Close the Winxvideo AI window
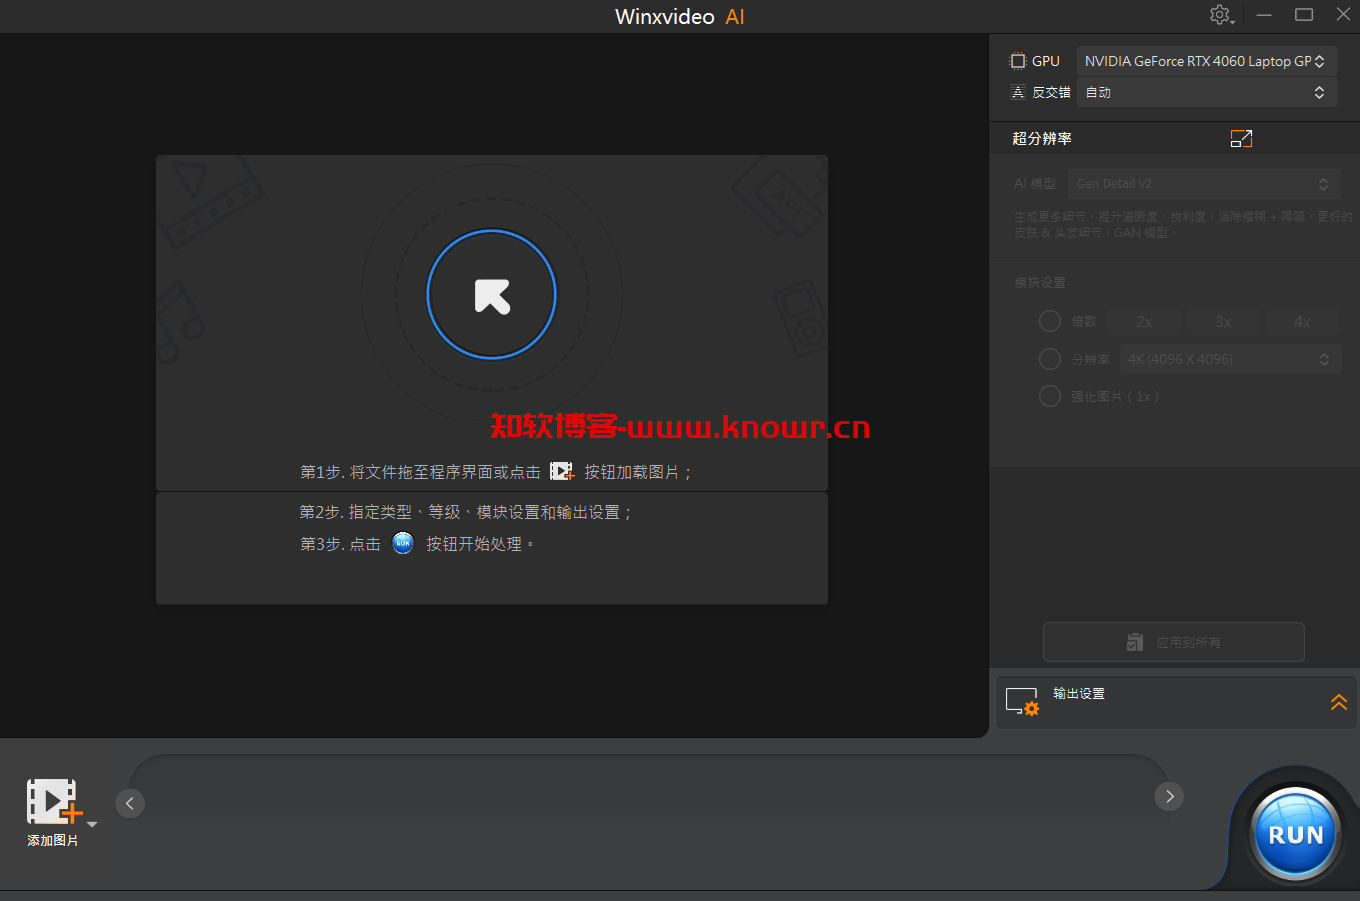The width and height of the screenshot is (1360, 901). pyautogui.click(x=1343, y=15)
